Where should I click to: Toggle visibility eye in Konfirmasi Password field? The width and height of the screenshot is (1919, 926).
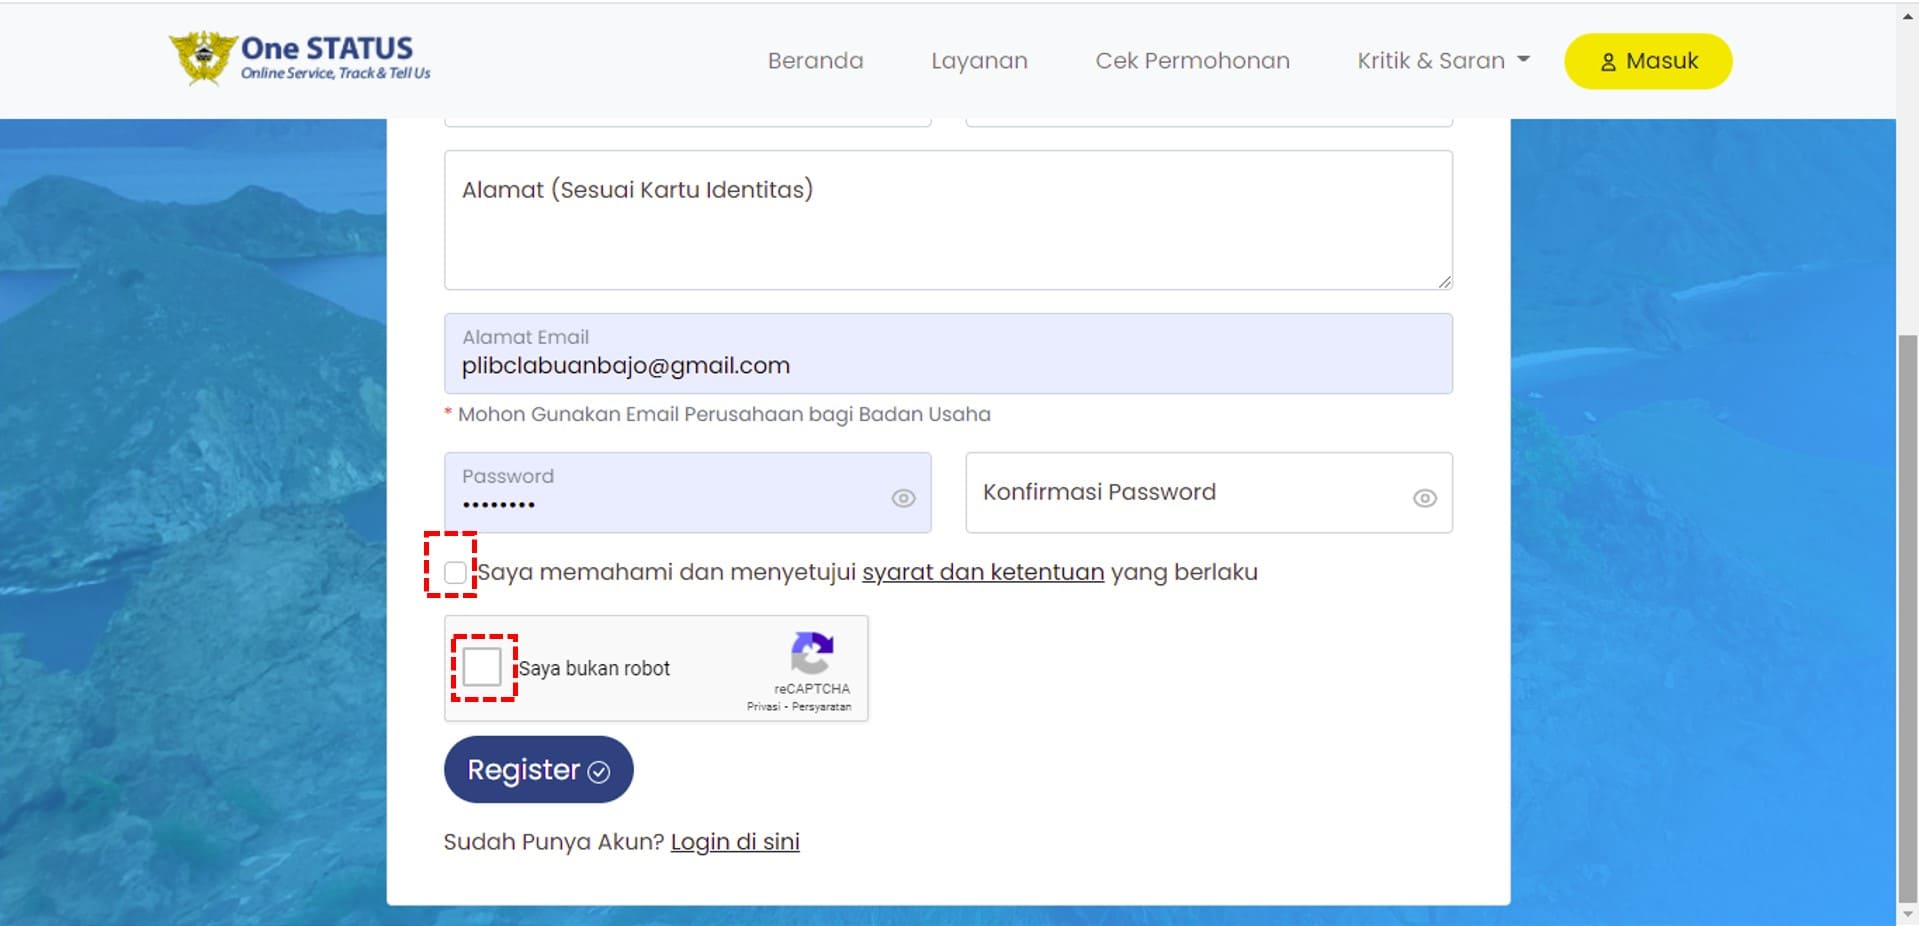click(1424, 498)
